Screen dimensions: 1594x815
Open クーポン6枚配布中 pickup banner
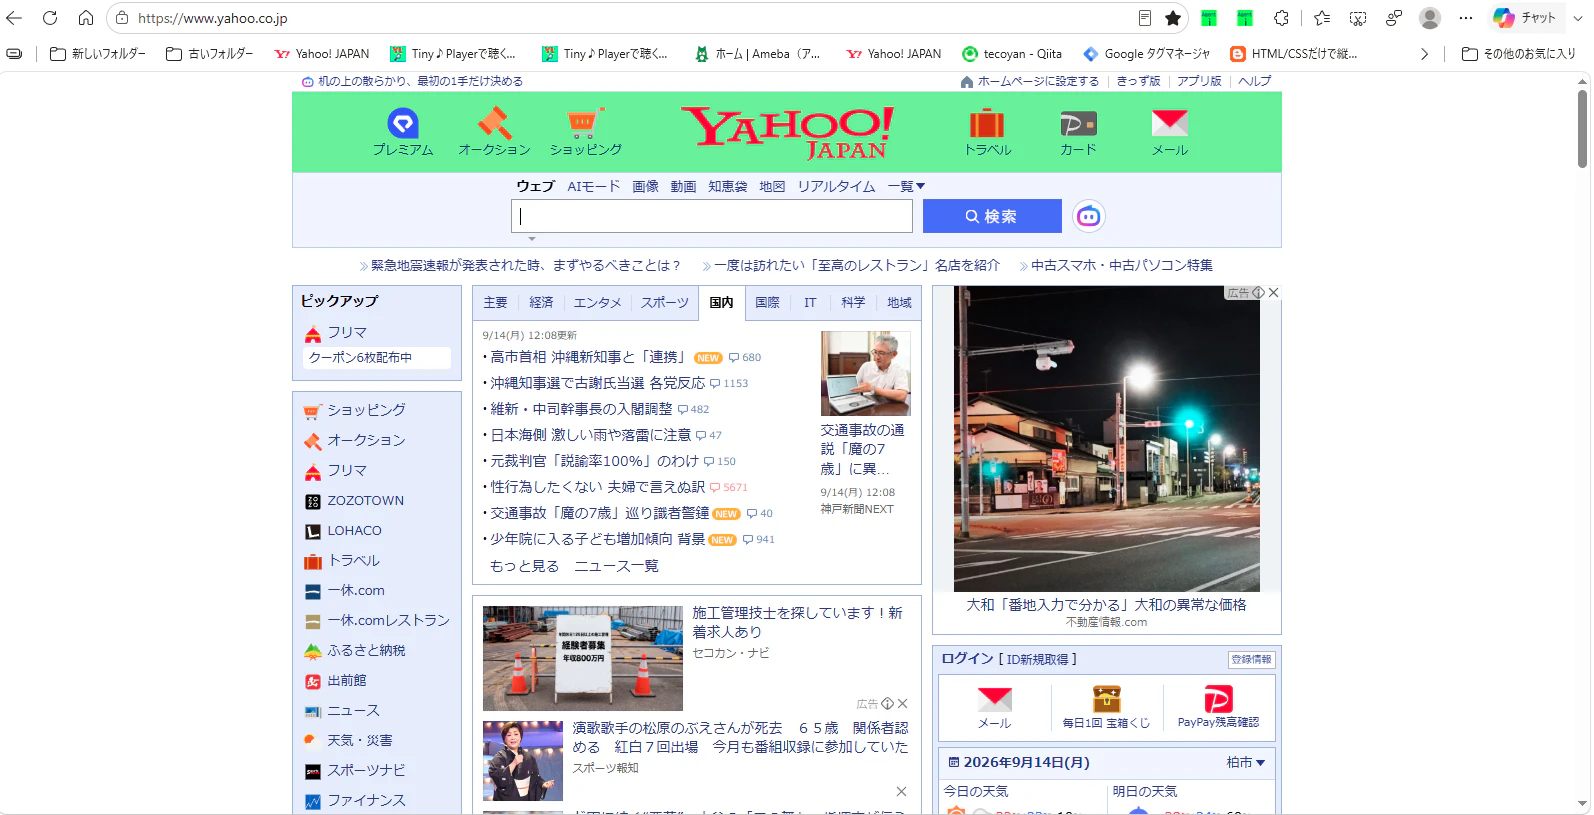click(377, 358)
